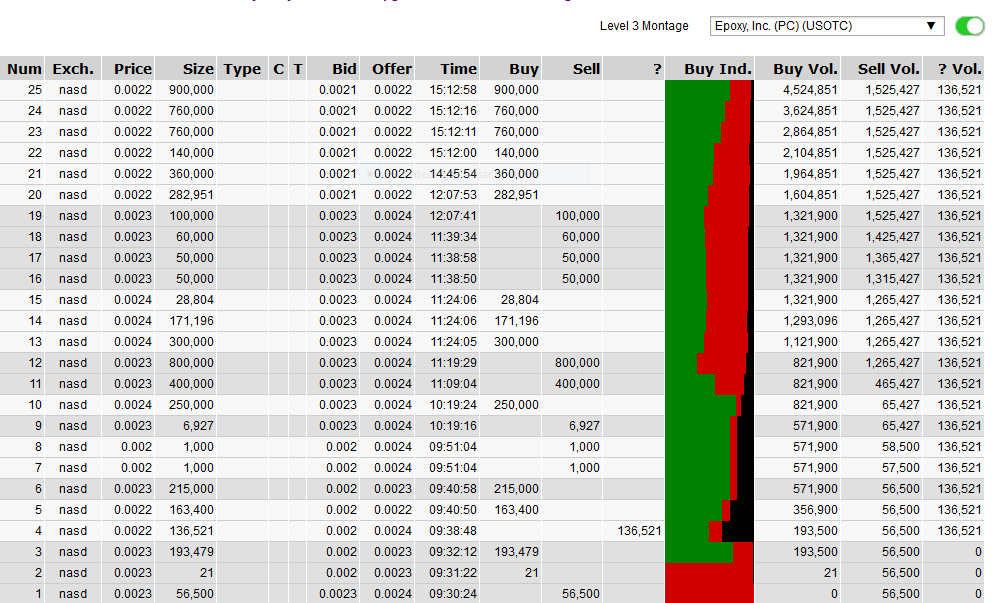The image size is (1005, 603).
Task: Click the Price column header
Action: pos(132,69)
